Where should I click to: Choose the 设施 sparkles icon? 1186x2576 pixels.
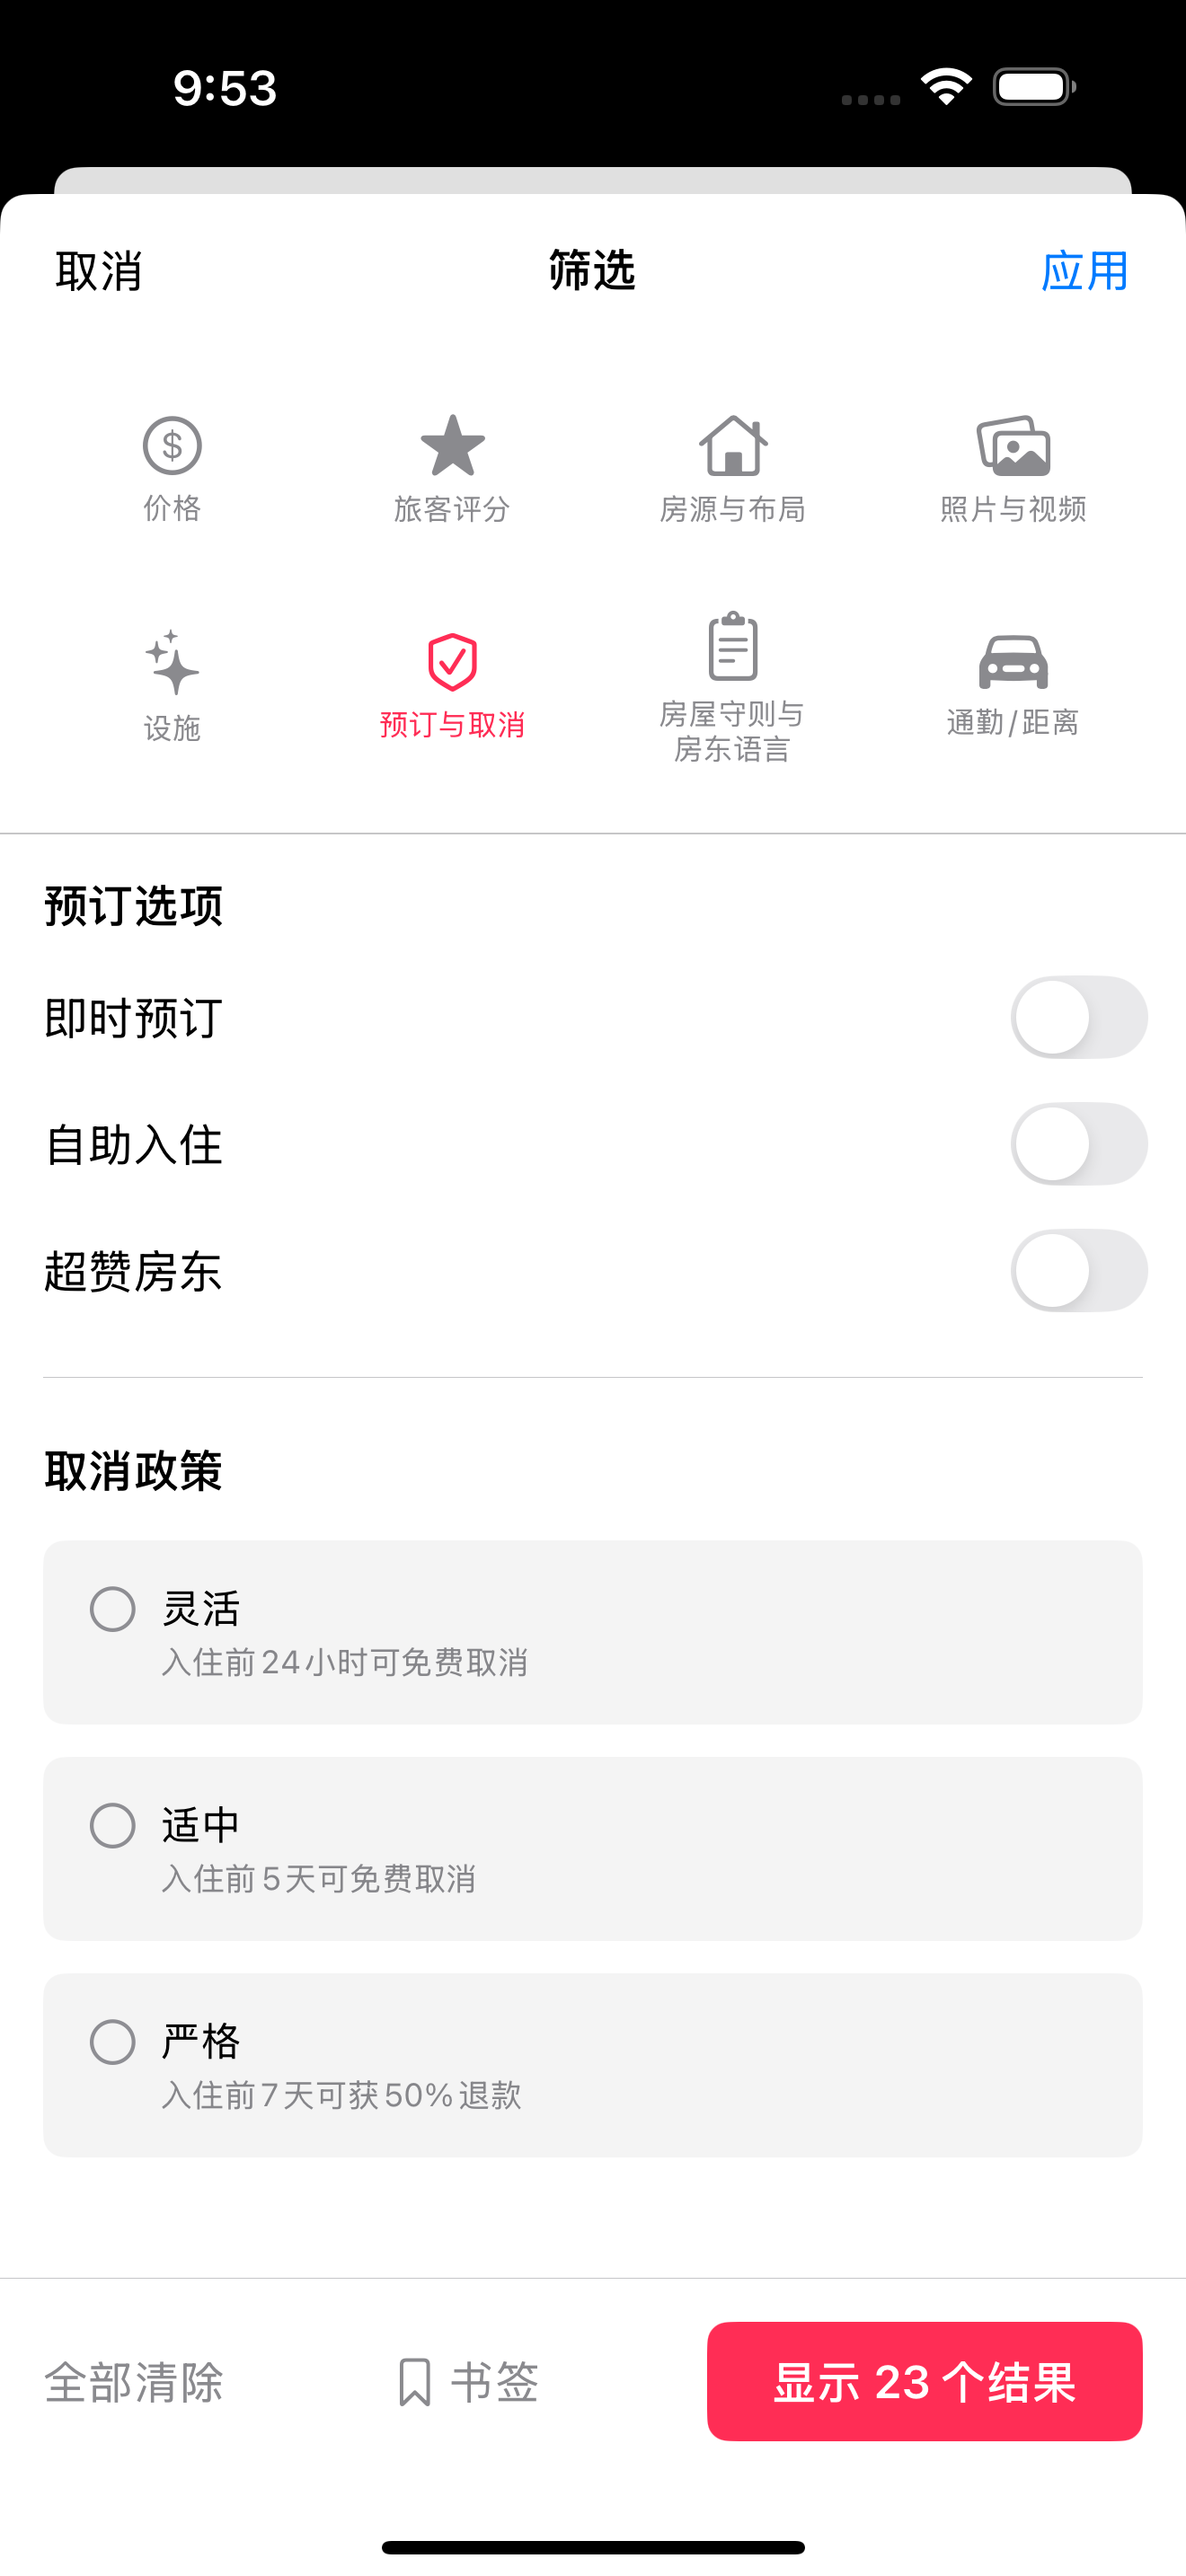[172, 662]
